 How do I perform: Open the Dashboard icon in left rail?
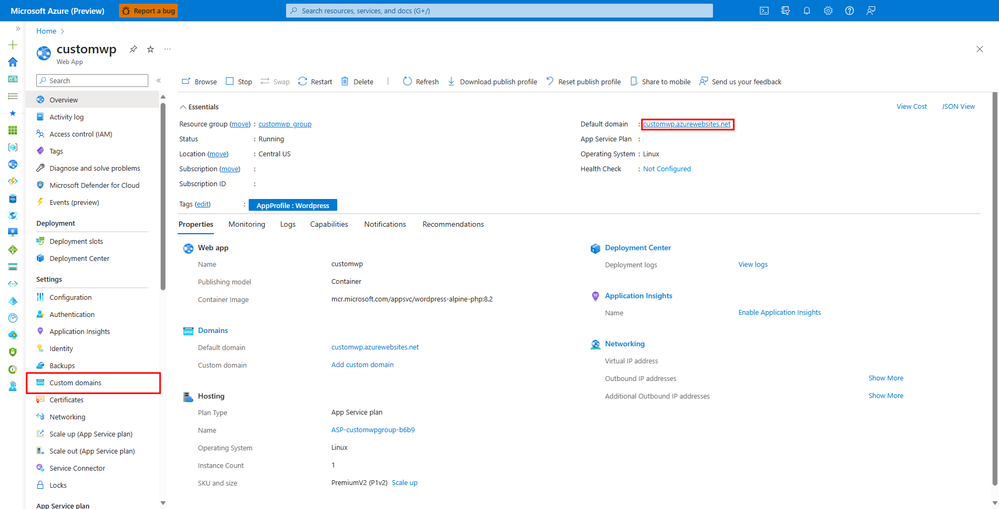pos(12,79)
